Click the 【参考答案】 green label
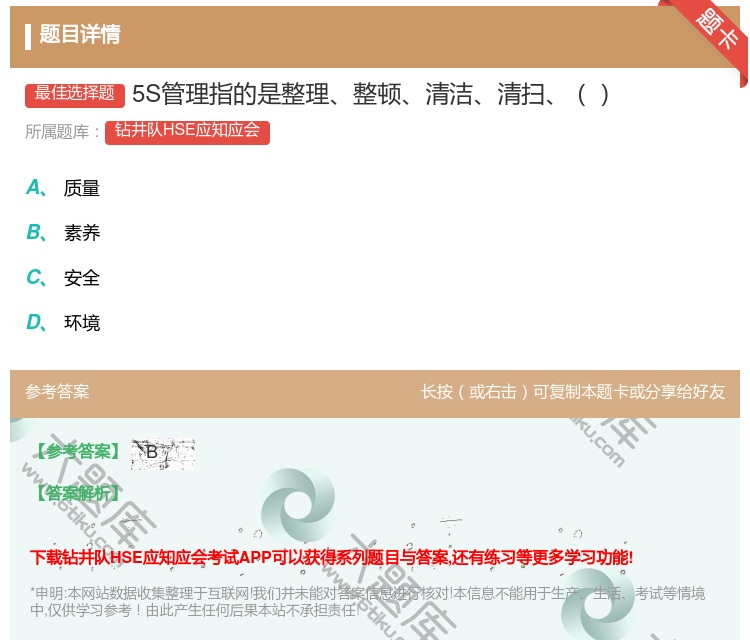Screen dimensions: 750x640 (x=78, y=452)
